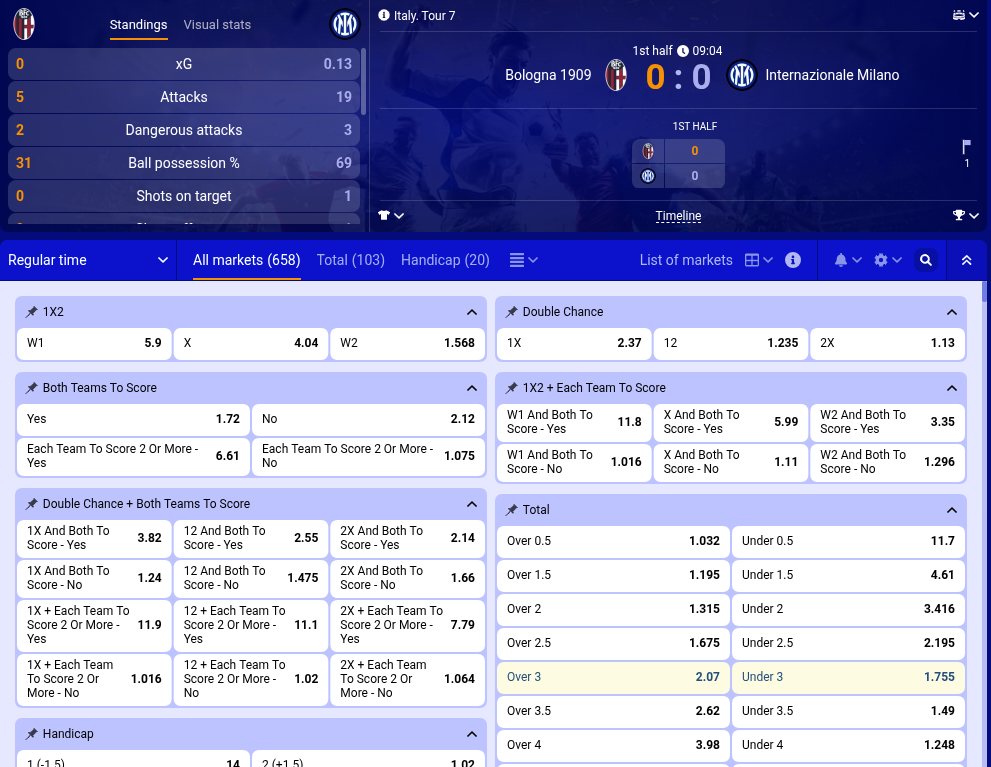The width and height of the screenshot is (991, 767).
Task: Click the Bologna crest above the standings
Action: [24, 24]
